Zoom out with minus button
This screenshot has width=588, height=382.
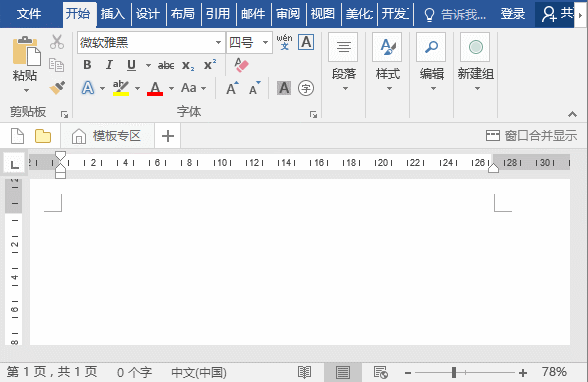408,373
